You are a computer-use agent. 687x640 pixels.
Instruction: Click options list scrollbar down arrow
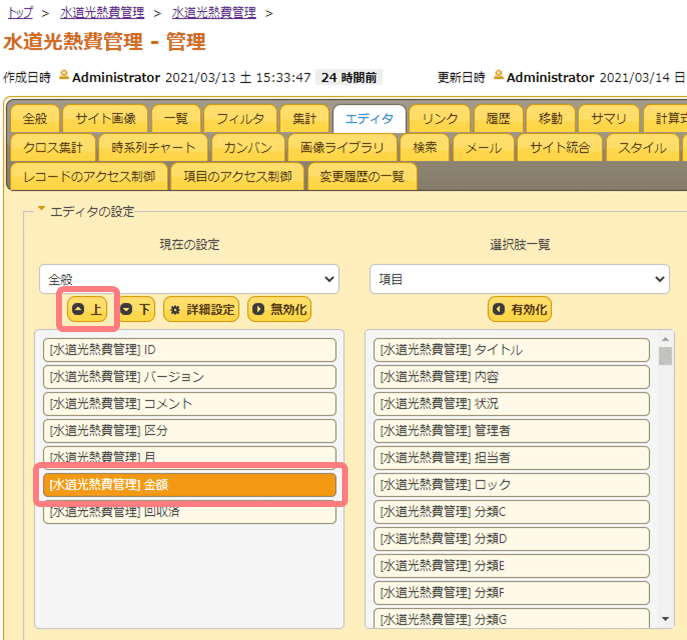[665, 619]
